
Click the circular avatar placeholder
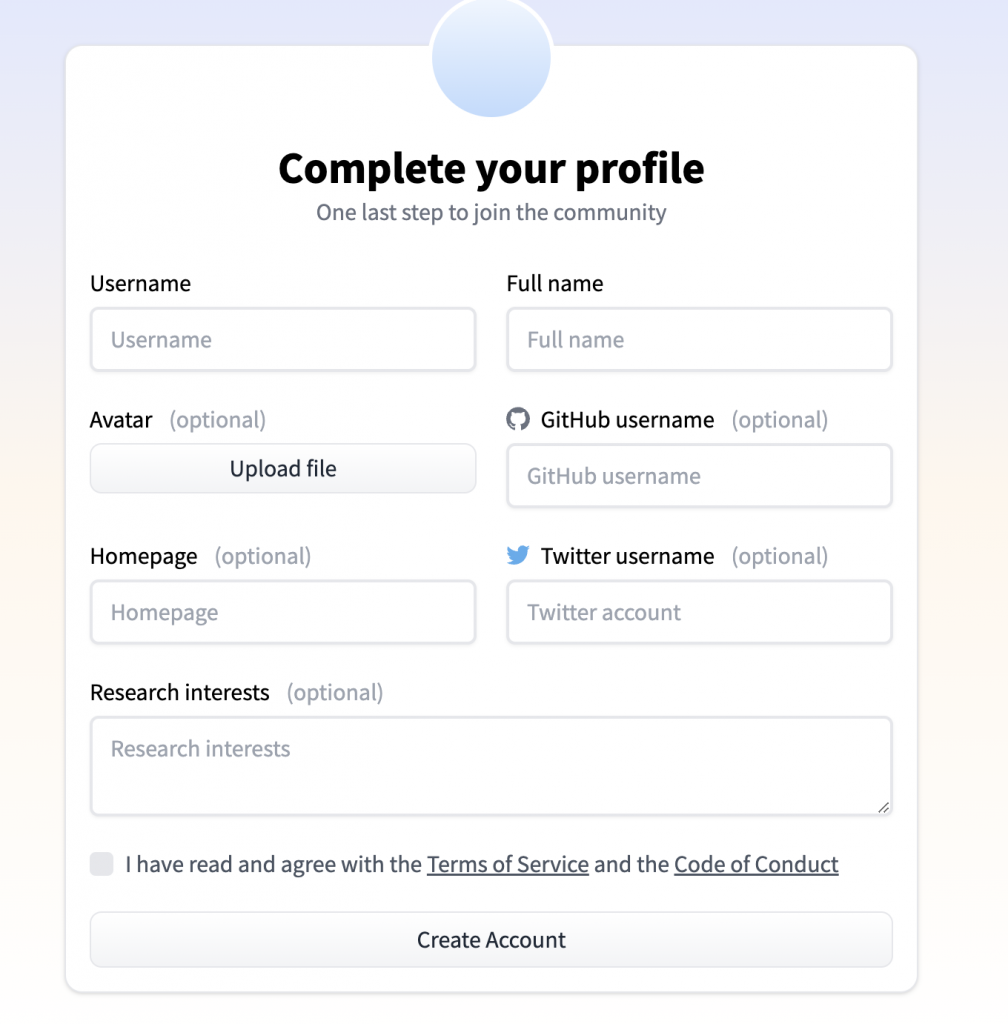tap(491, 55)
